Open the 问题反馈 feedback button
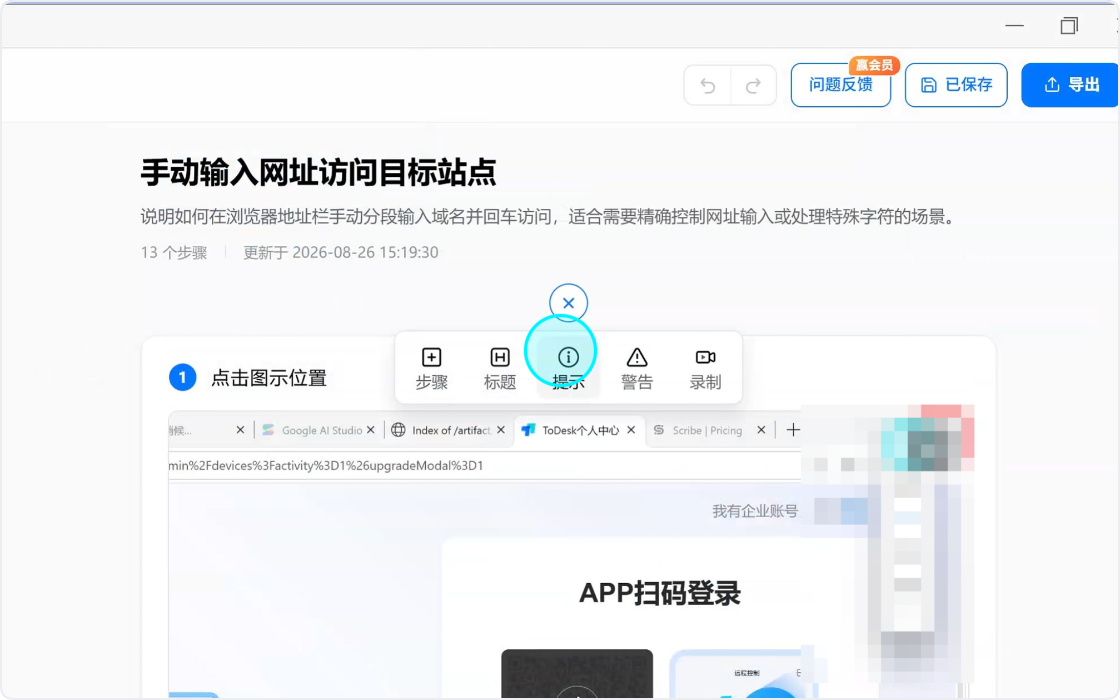 [x=841, y=85]
